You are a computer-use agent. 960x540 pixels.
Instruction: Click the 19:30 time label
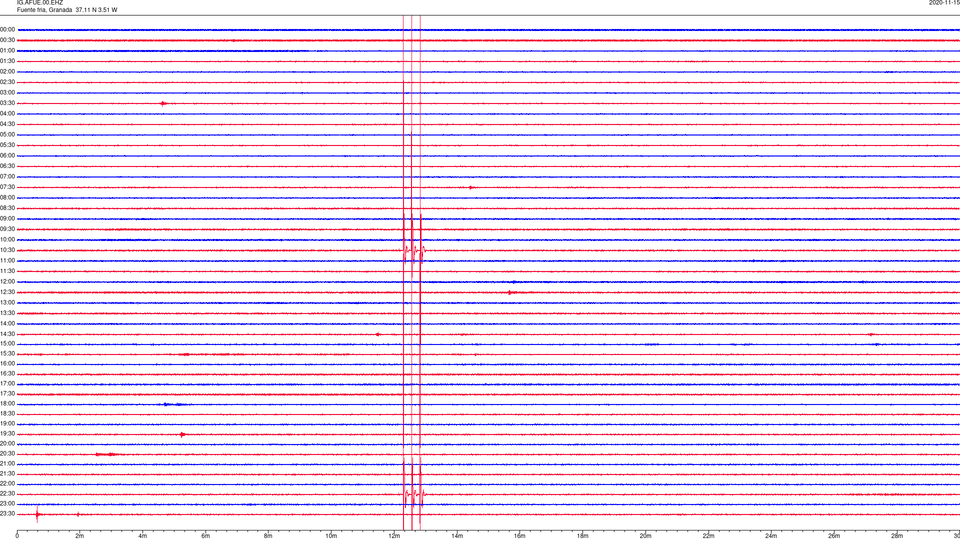pyautogui.click(x=7, y=434)
